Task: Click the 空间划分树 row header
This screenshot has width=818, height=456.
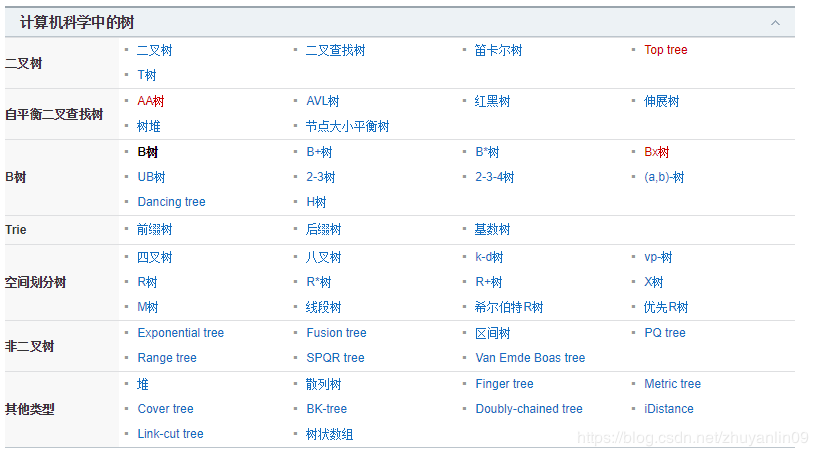Action: click(35, 282)
